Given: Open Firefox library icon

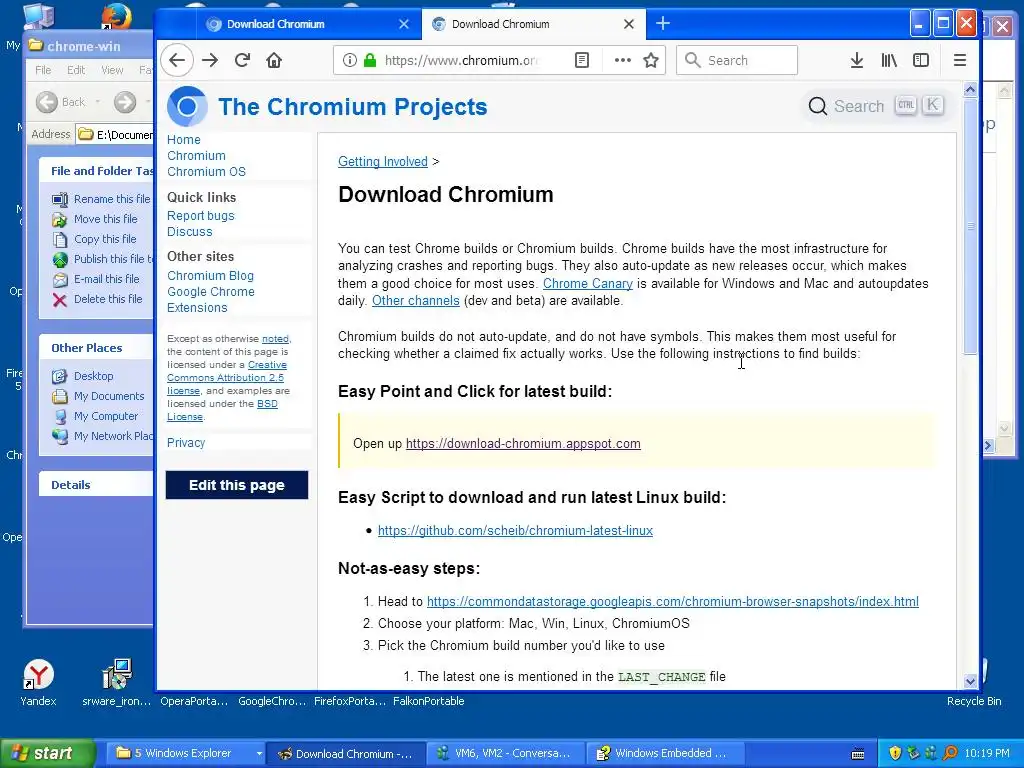Looking at the screenshot, I should 889,60.
